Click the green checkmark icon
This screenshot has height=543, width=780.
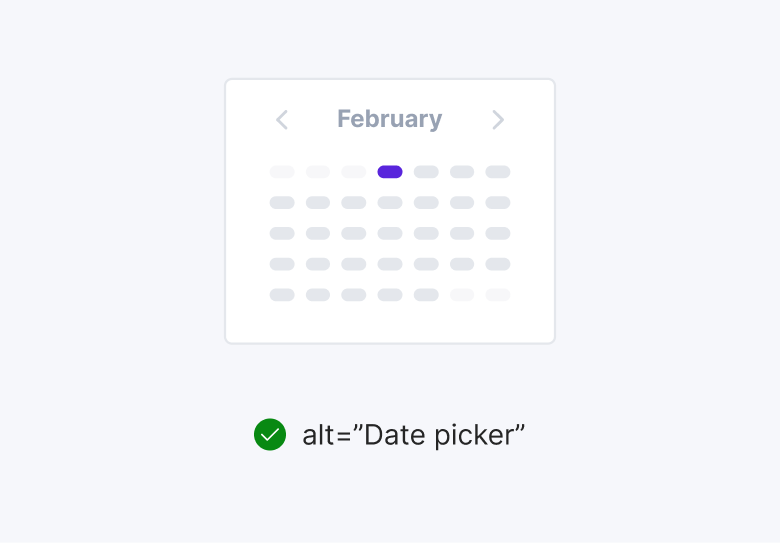coord(270,435)
